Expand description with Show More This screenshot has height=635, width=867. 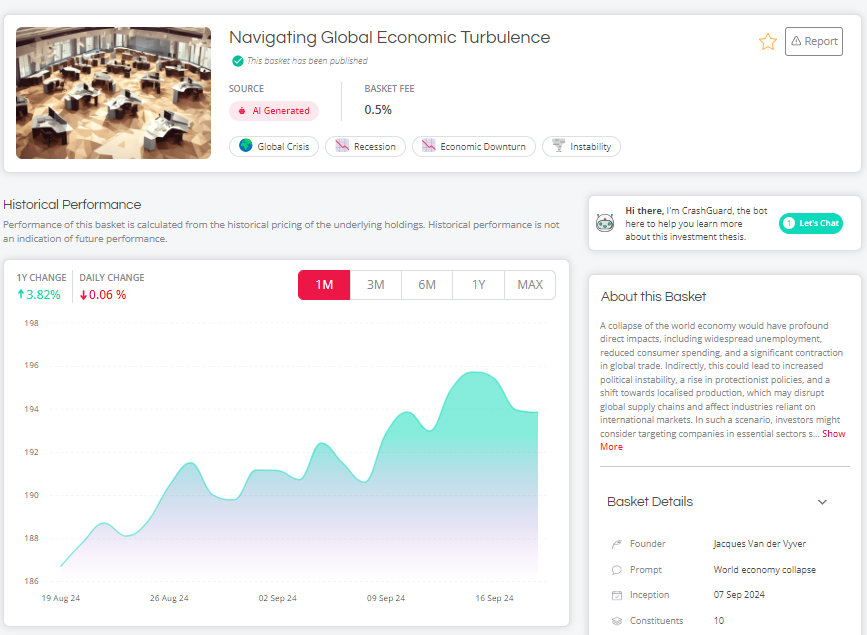point(722,440)
